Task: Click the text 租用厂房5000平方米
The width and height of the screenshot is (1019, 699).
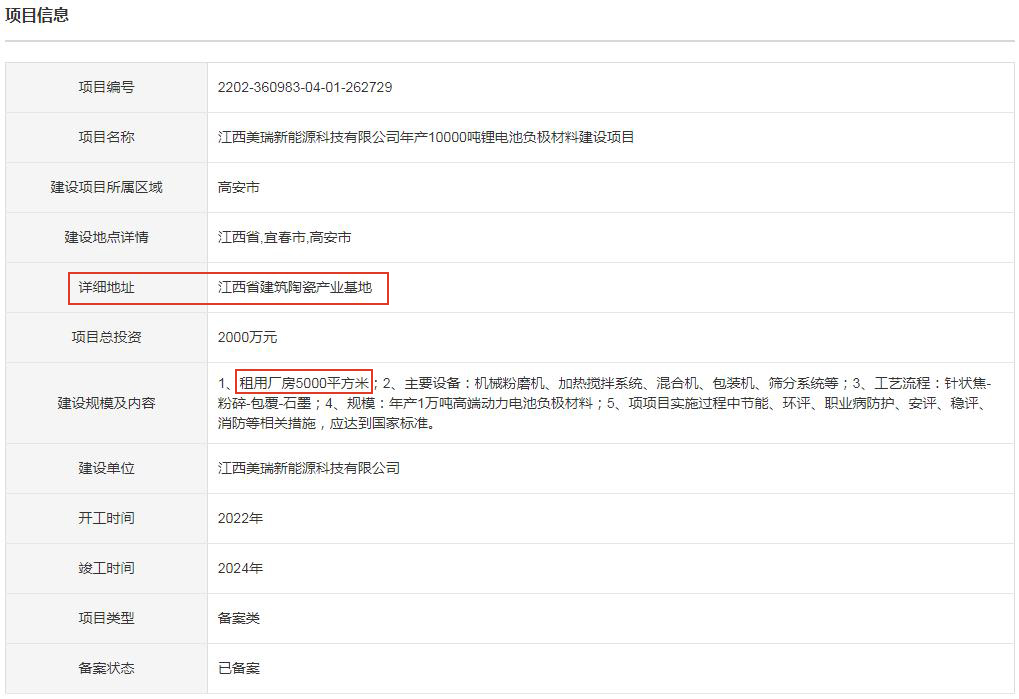Action: tap(304, 383)
